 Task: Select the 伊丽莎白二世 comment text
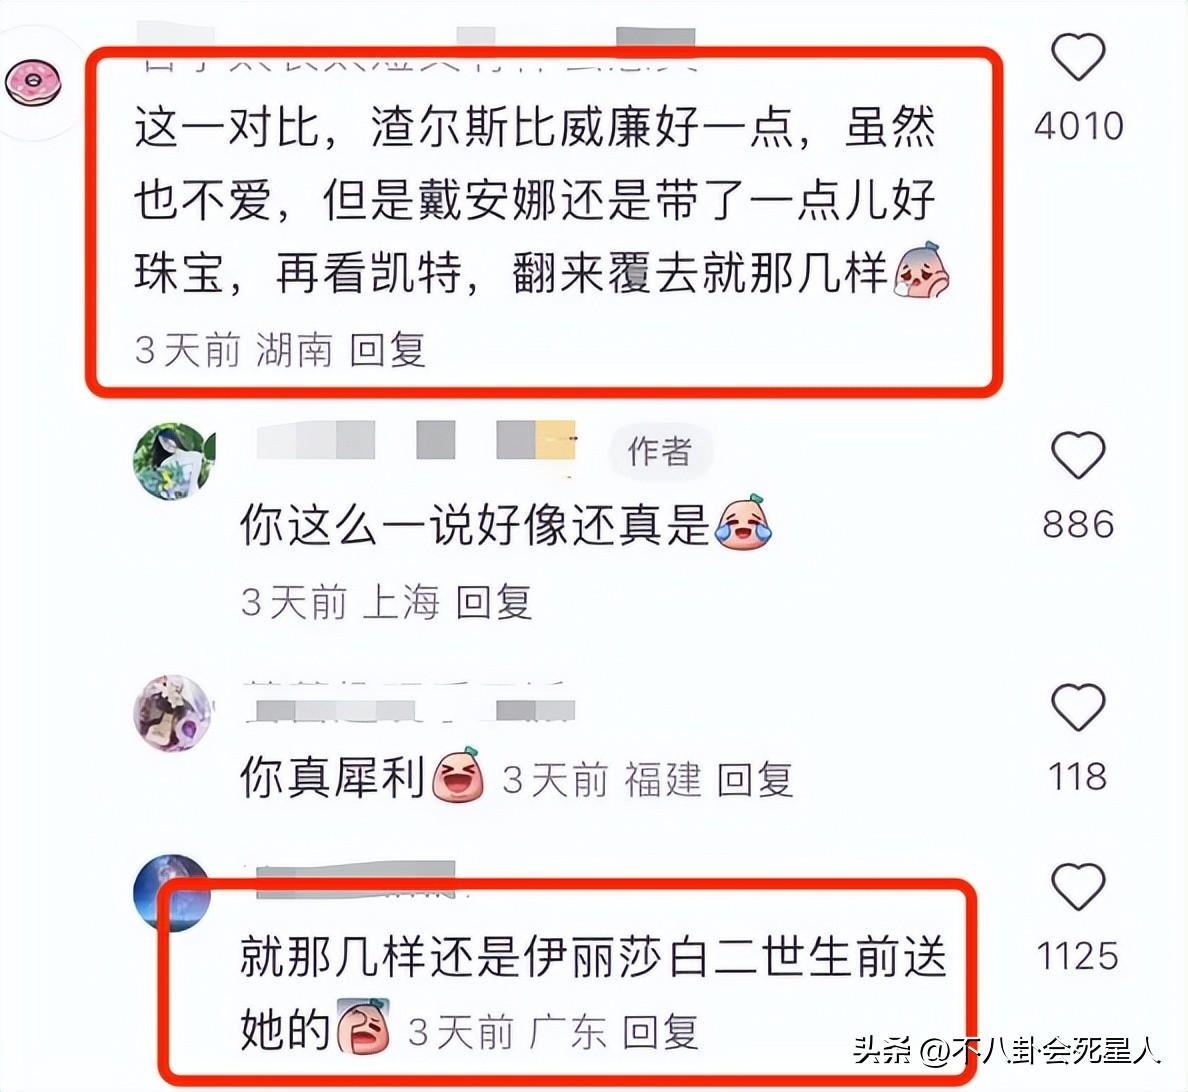click(x=593, y=993)
